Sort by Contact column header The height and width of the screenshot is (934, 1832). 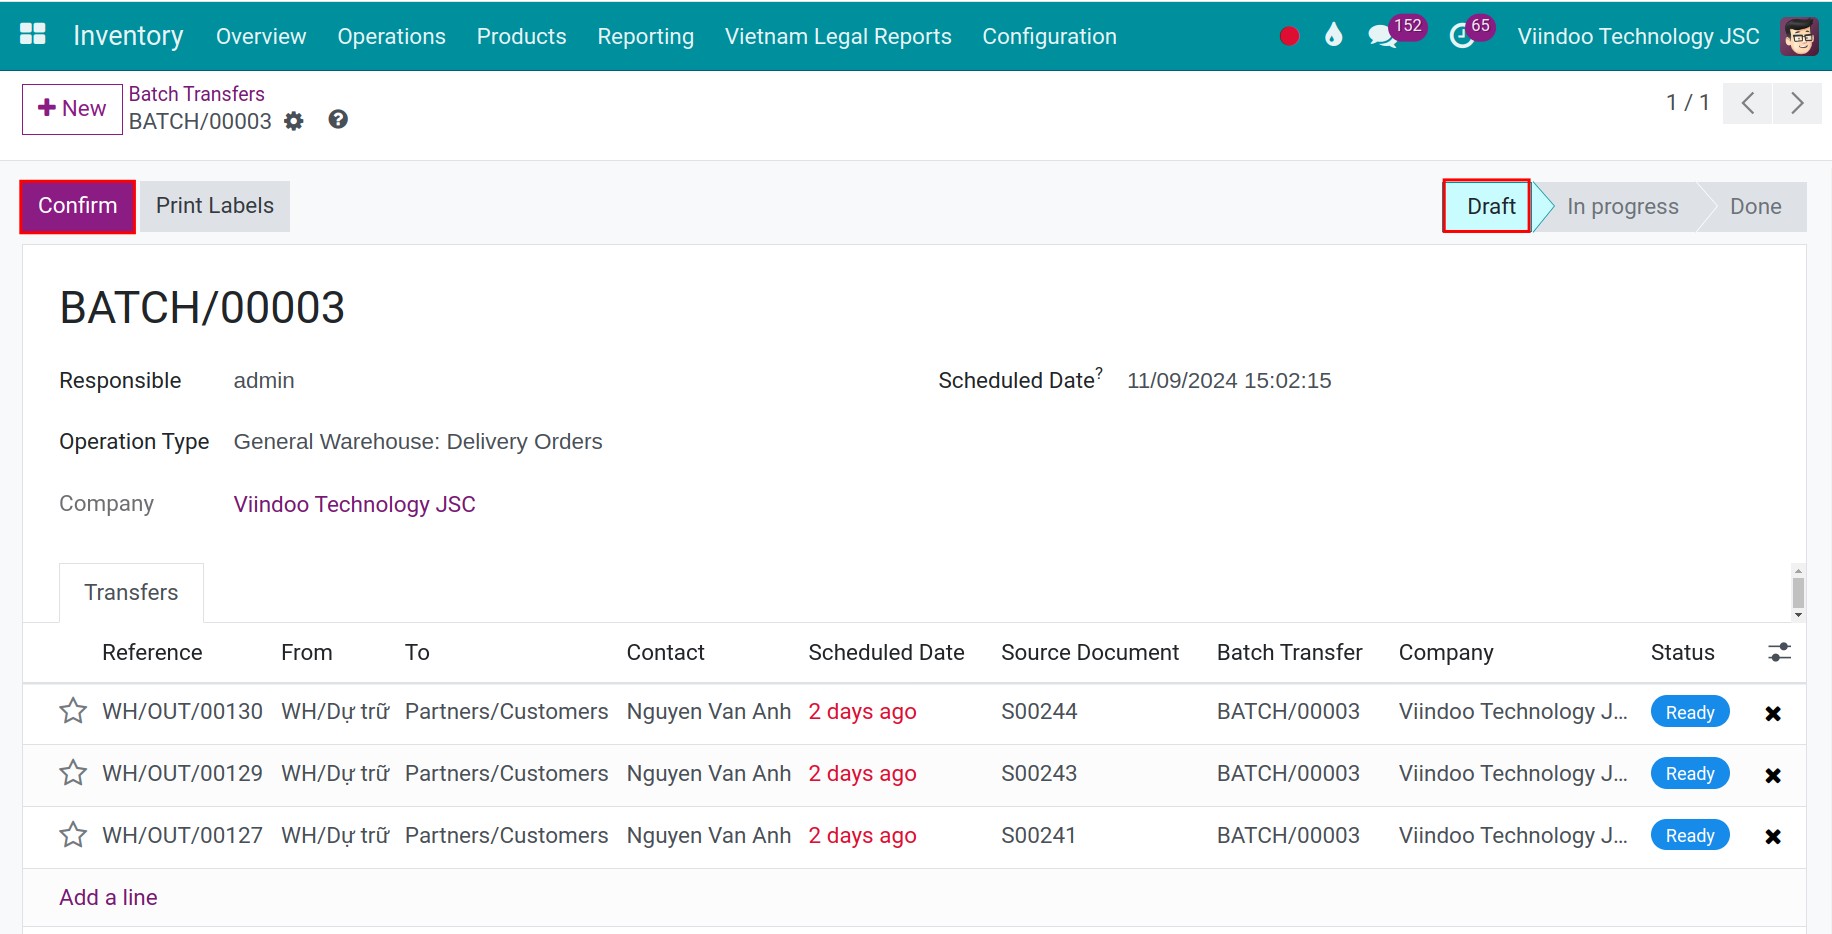tap(665, 652)
